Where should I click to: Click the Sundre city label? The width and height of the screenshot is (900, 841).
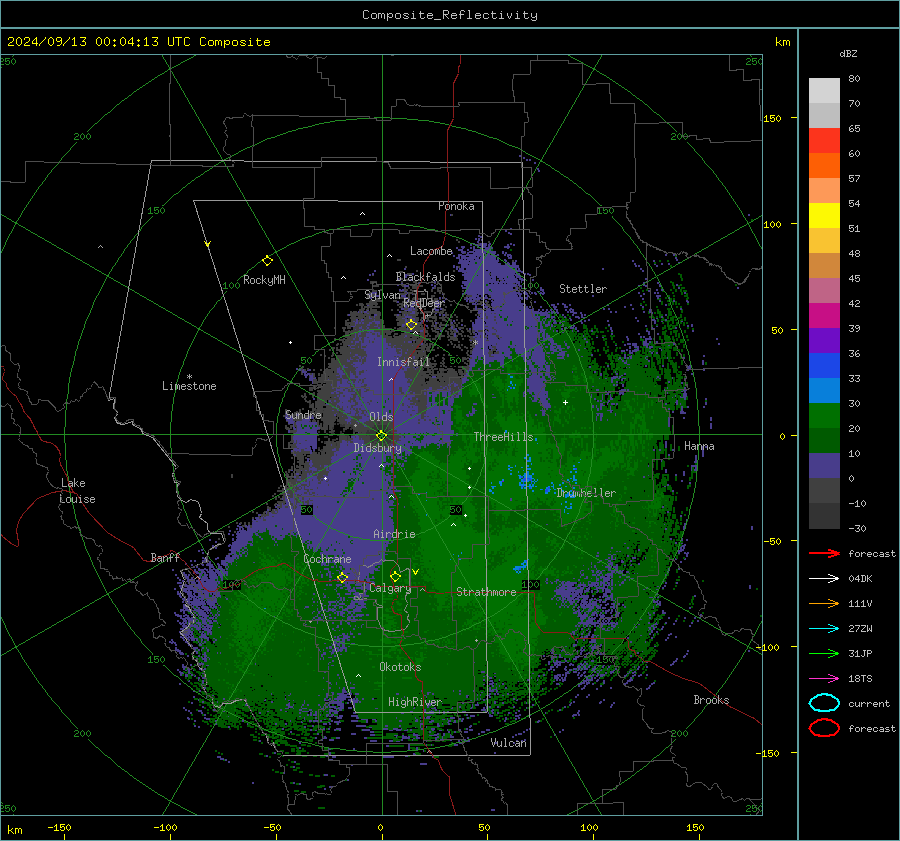(303, 414)
